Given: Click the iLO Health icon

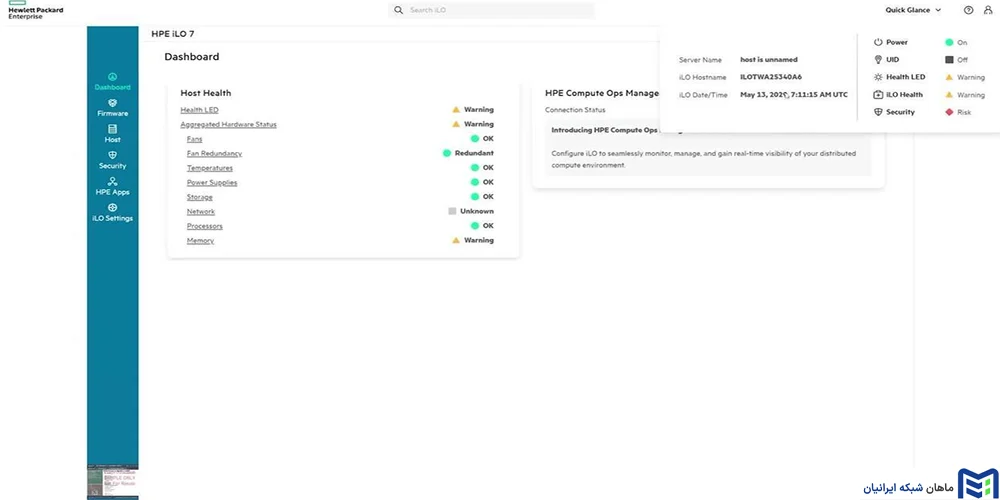Looking at the screenshot, I should click(878, 94).
